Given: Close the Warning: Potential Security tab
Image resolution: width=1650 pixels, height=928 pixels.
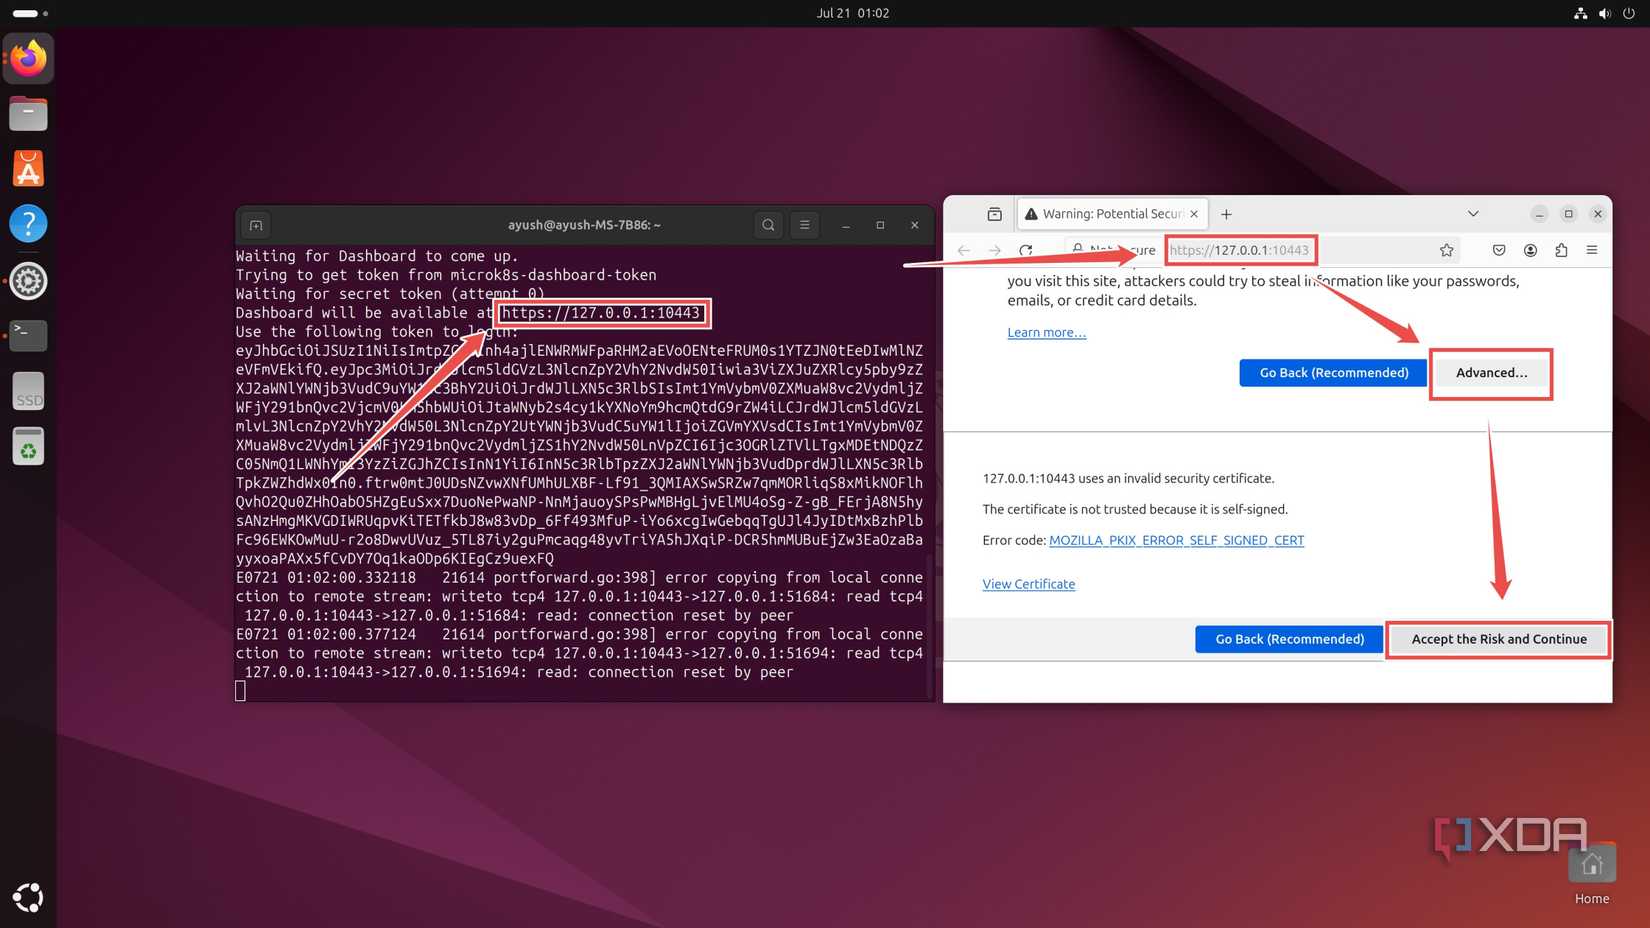Looking at the screenshot, I should (x=1194, y=214).
